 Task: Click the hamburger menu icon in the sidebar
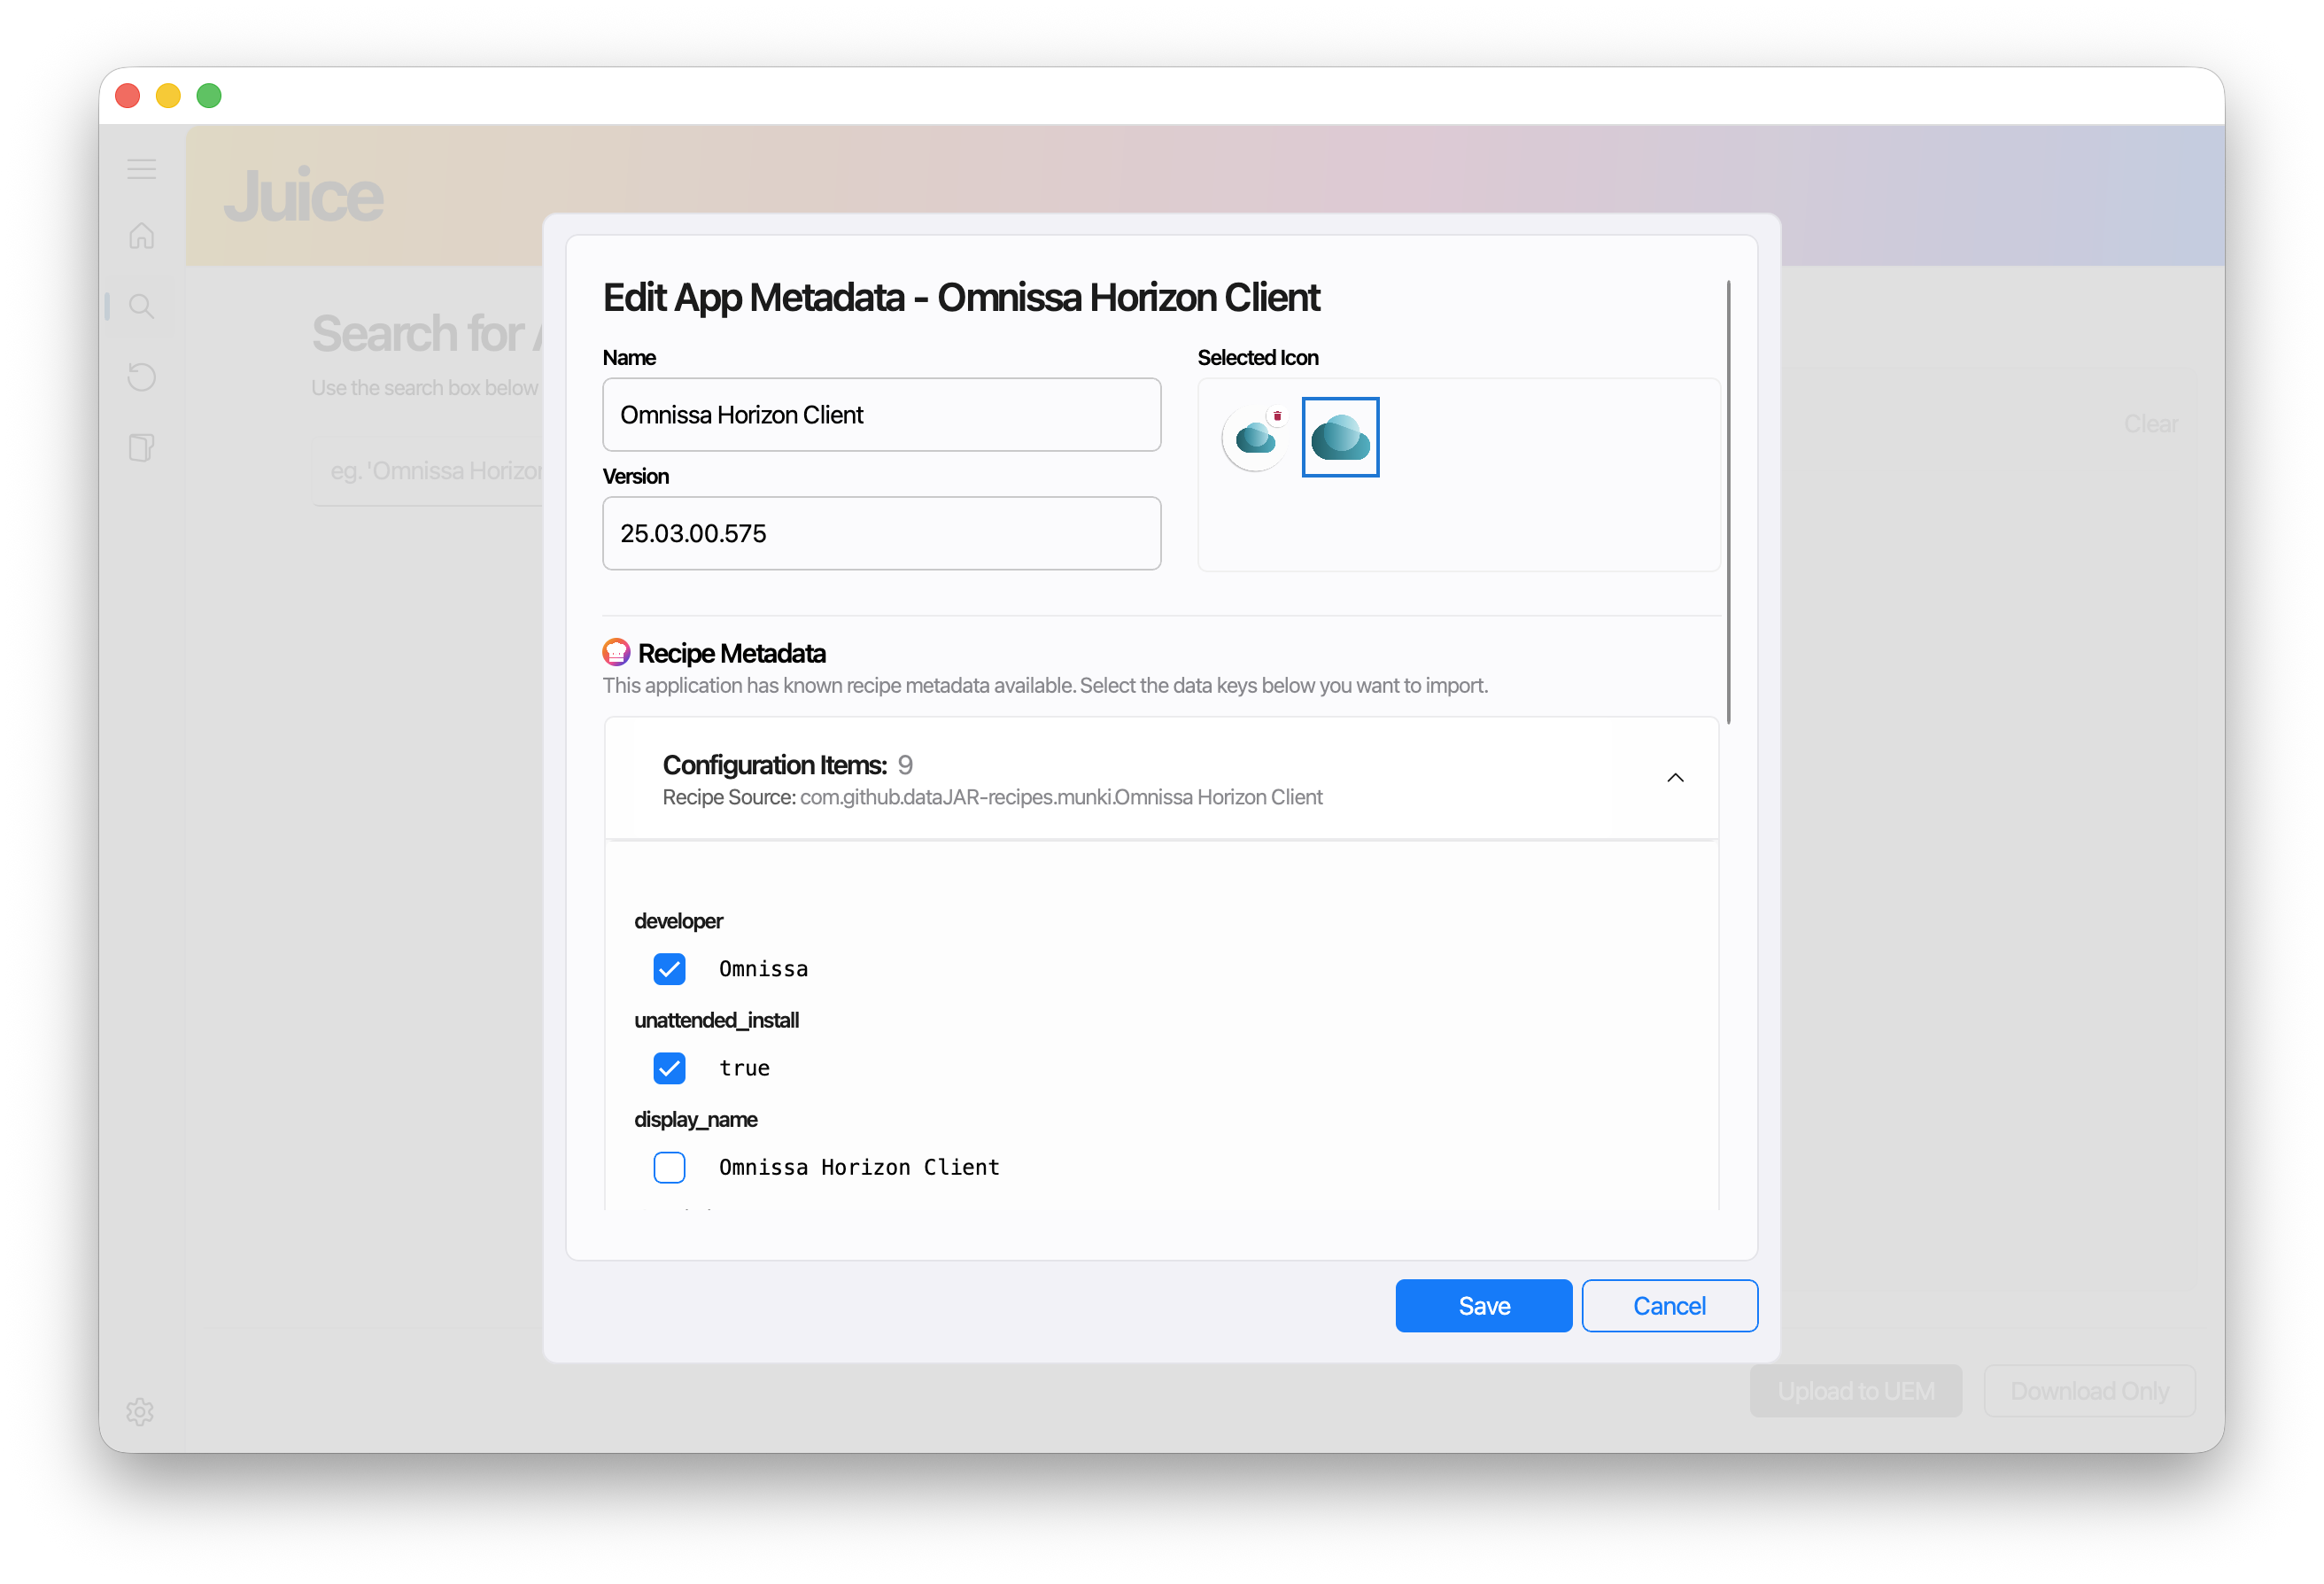[142, 169]
